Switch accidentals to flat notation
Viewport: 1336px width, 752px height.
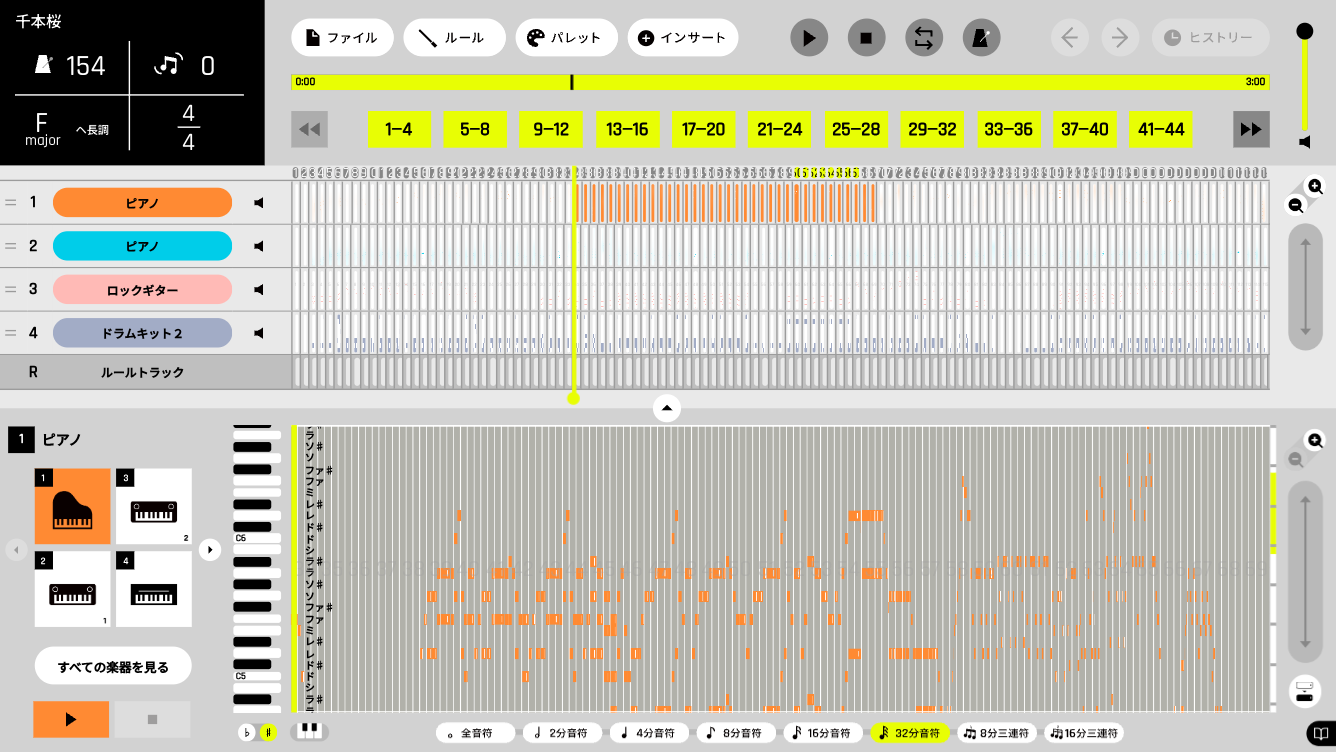[x=247, y=732]
